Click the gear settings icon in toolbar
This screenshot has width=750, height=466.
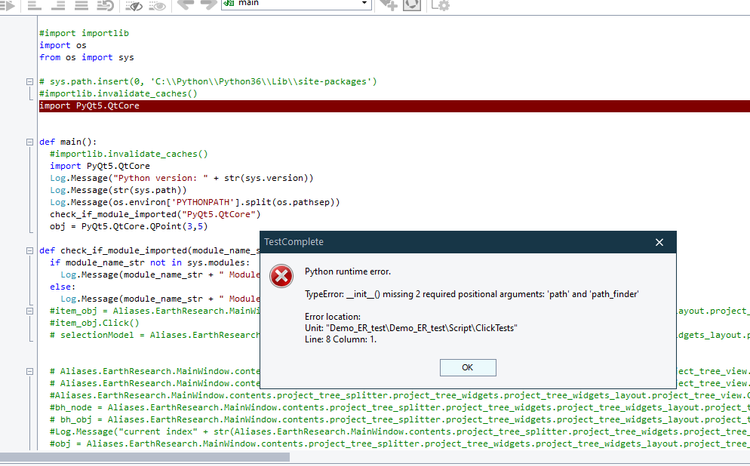[x=442, y=5]
